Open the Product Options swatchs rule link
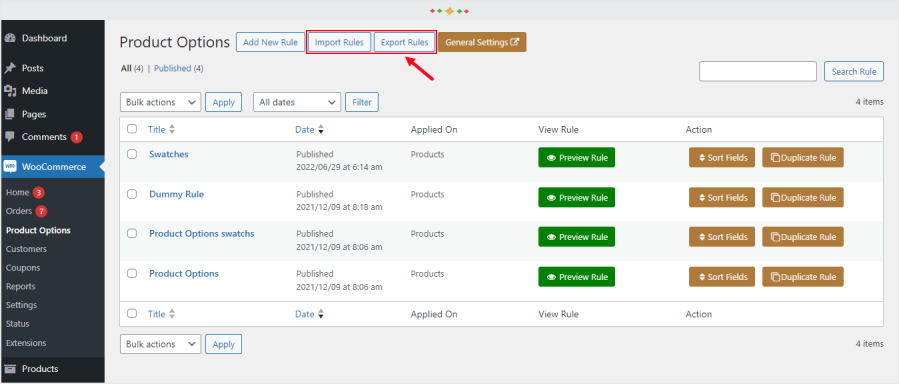899x384 pixels. [202, 234]
